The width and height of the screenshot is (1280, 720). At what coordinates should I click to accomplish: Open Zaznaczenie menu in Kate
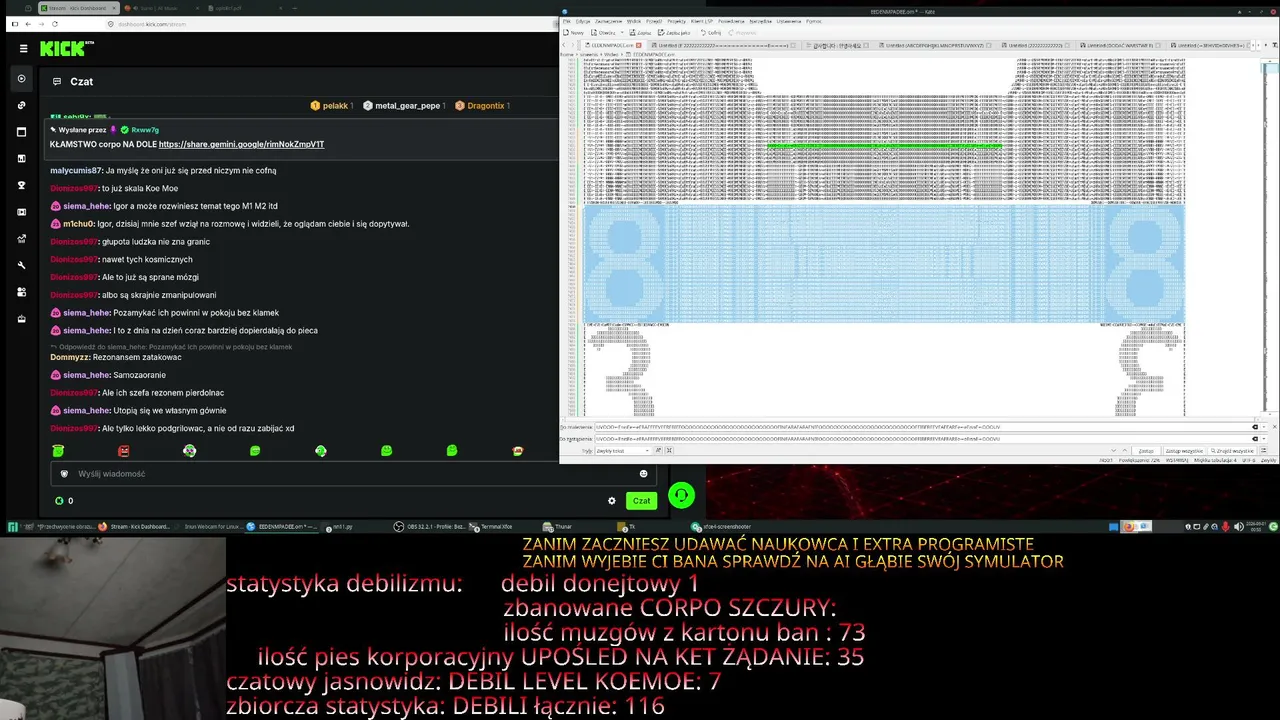608,21
